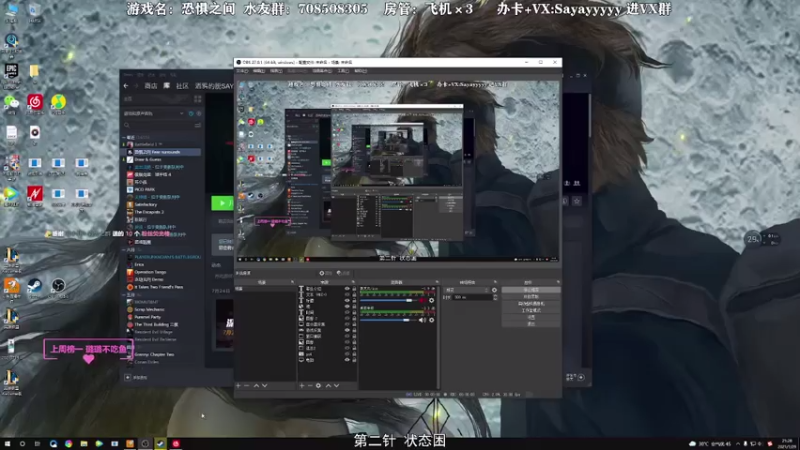Open scene transition type dropdown
Screen dimensions: 800x450
coord(467,290)
